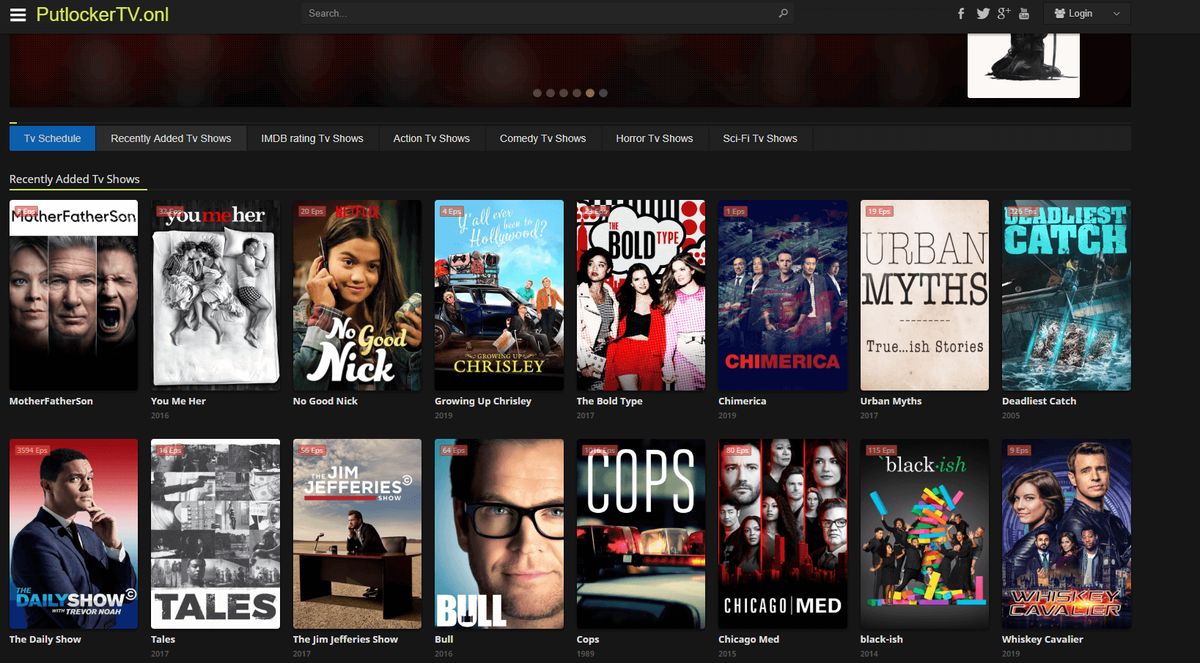The height and width of the screenshot is (663, 1200).
Task: Open the Comedy Tv Shows tab
Action: point(543,138)
